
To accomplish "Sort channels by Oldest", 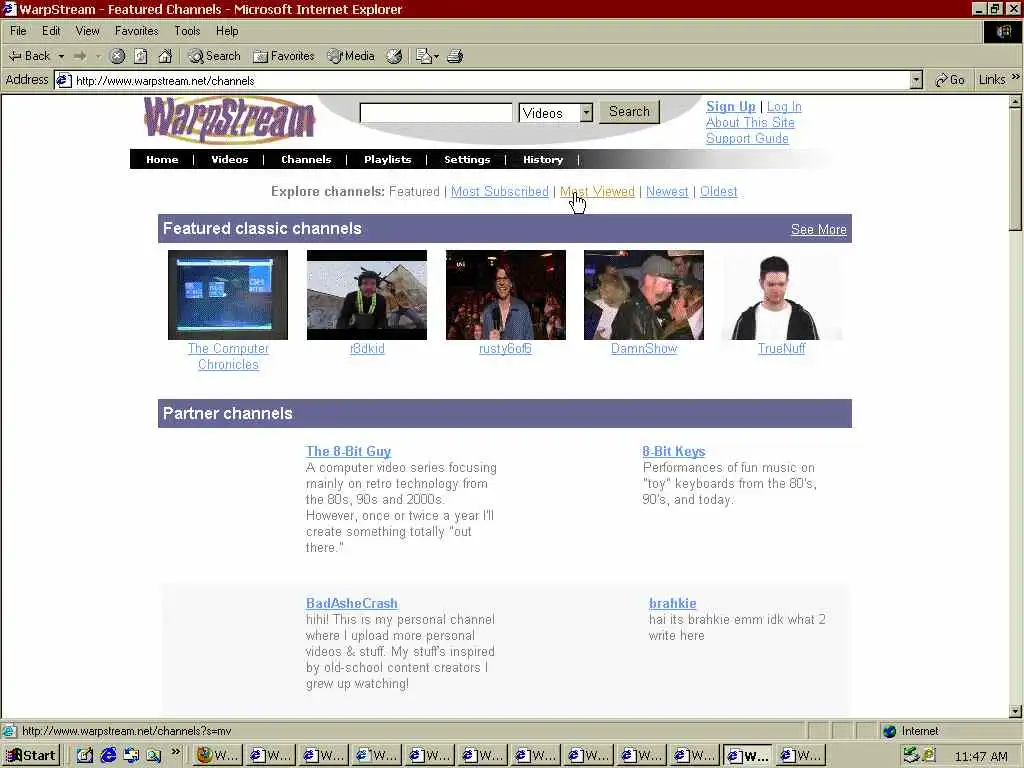I will click(718, 191).
